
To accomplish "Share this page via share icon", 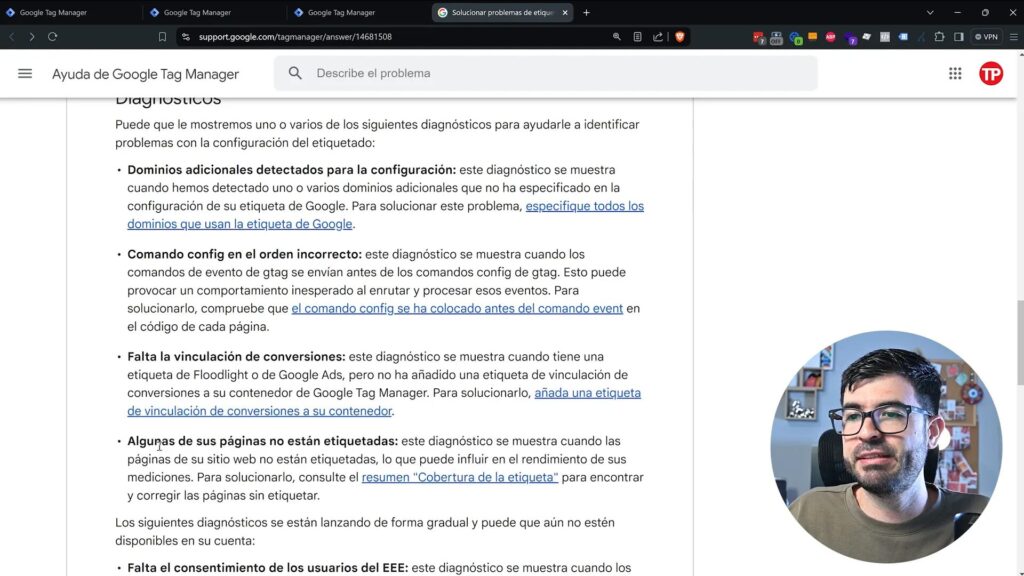I will 658,37.
